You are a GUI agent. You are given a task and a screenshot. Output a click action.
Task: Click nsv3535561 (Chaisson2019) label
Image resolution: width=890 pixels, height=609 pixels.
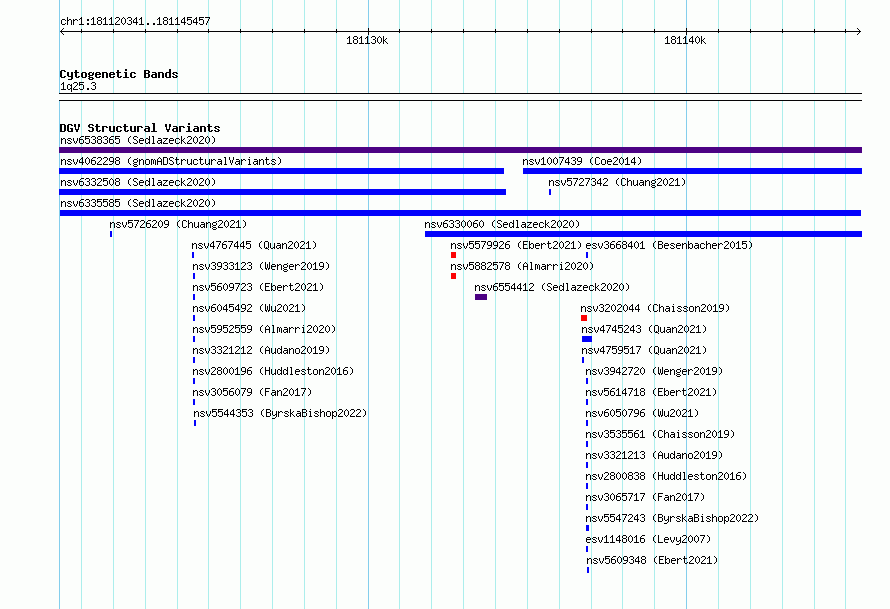click(660, 434)
